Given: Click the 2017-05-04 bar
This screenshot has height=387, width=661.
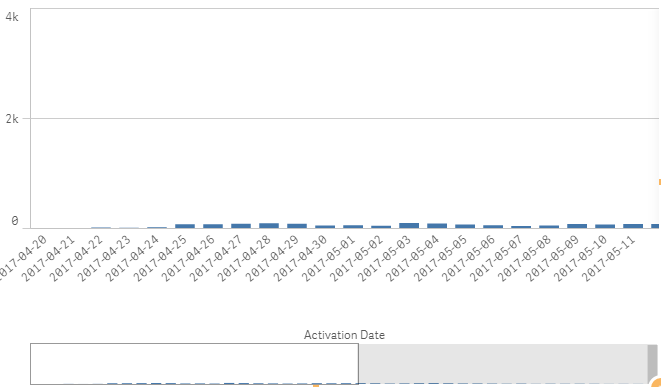Looking at the screenshot, I should click(437, 226).
